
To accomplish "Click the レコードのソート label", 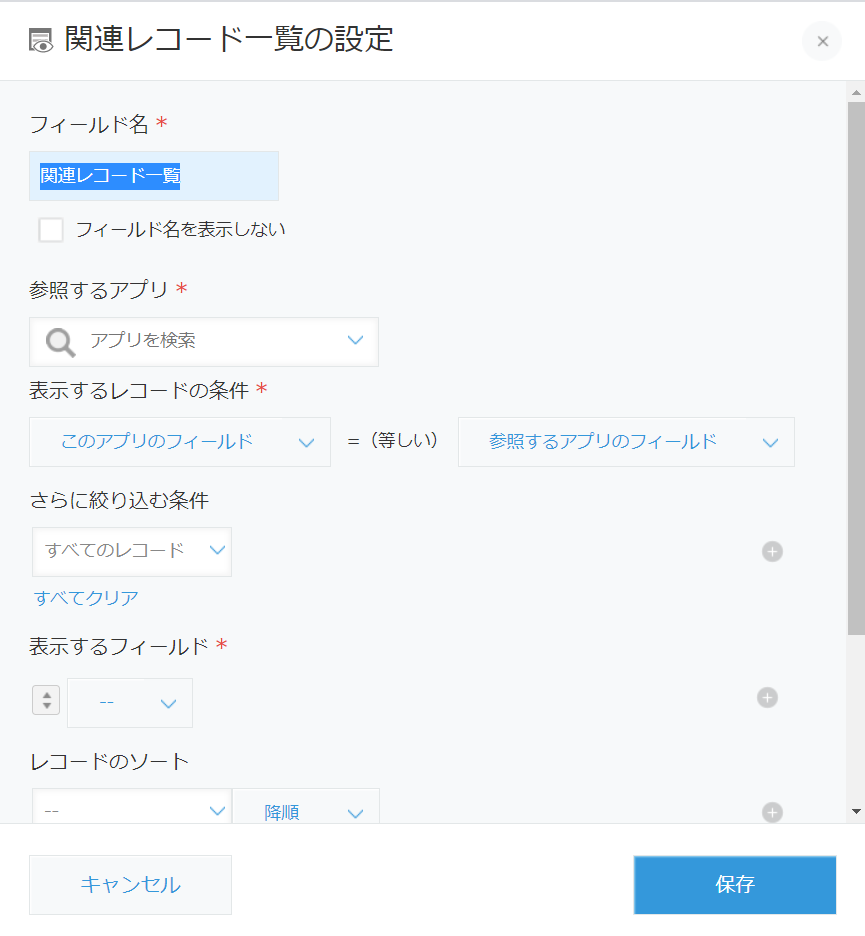I will click(109, 762).
